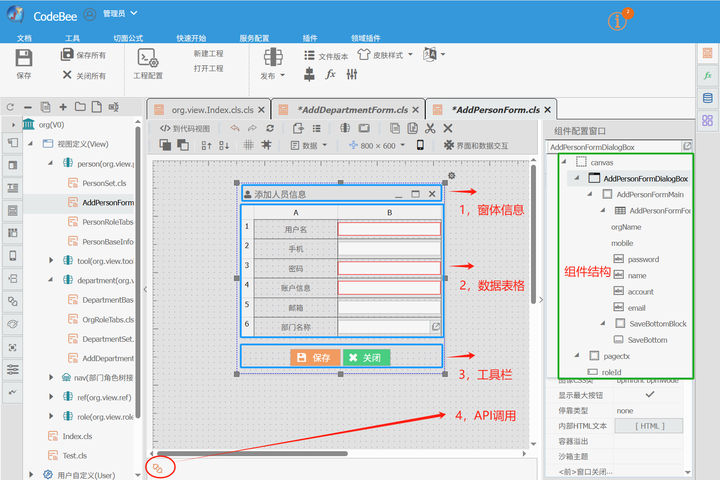Click the green Close (关闭) button on form
The width and height of the screenshot is (720, 480).
click(x=366, y=357)
